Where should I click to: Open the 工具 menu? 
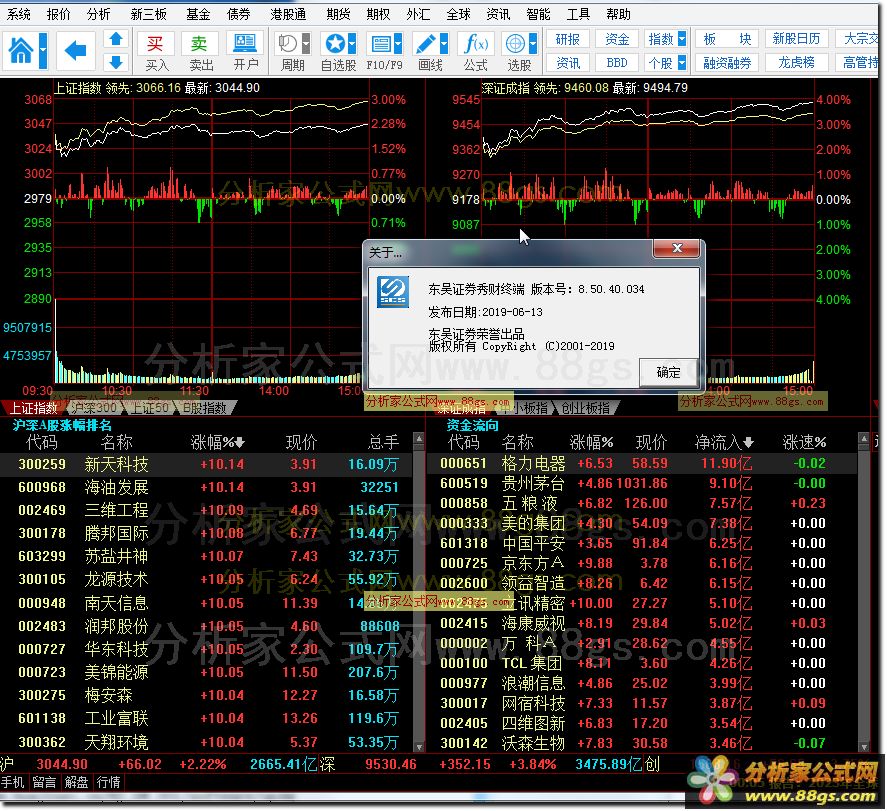pyautogui.click(x=578, y=14)
